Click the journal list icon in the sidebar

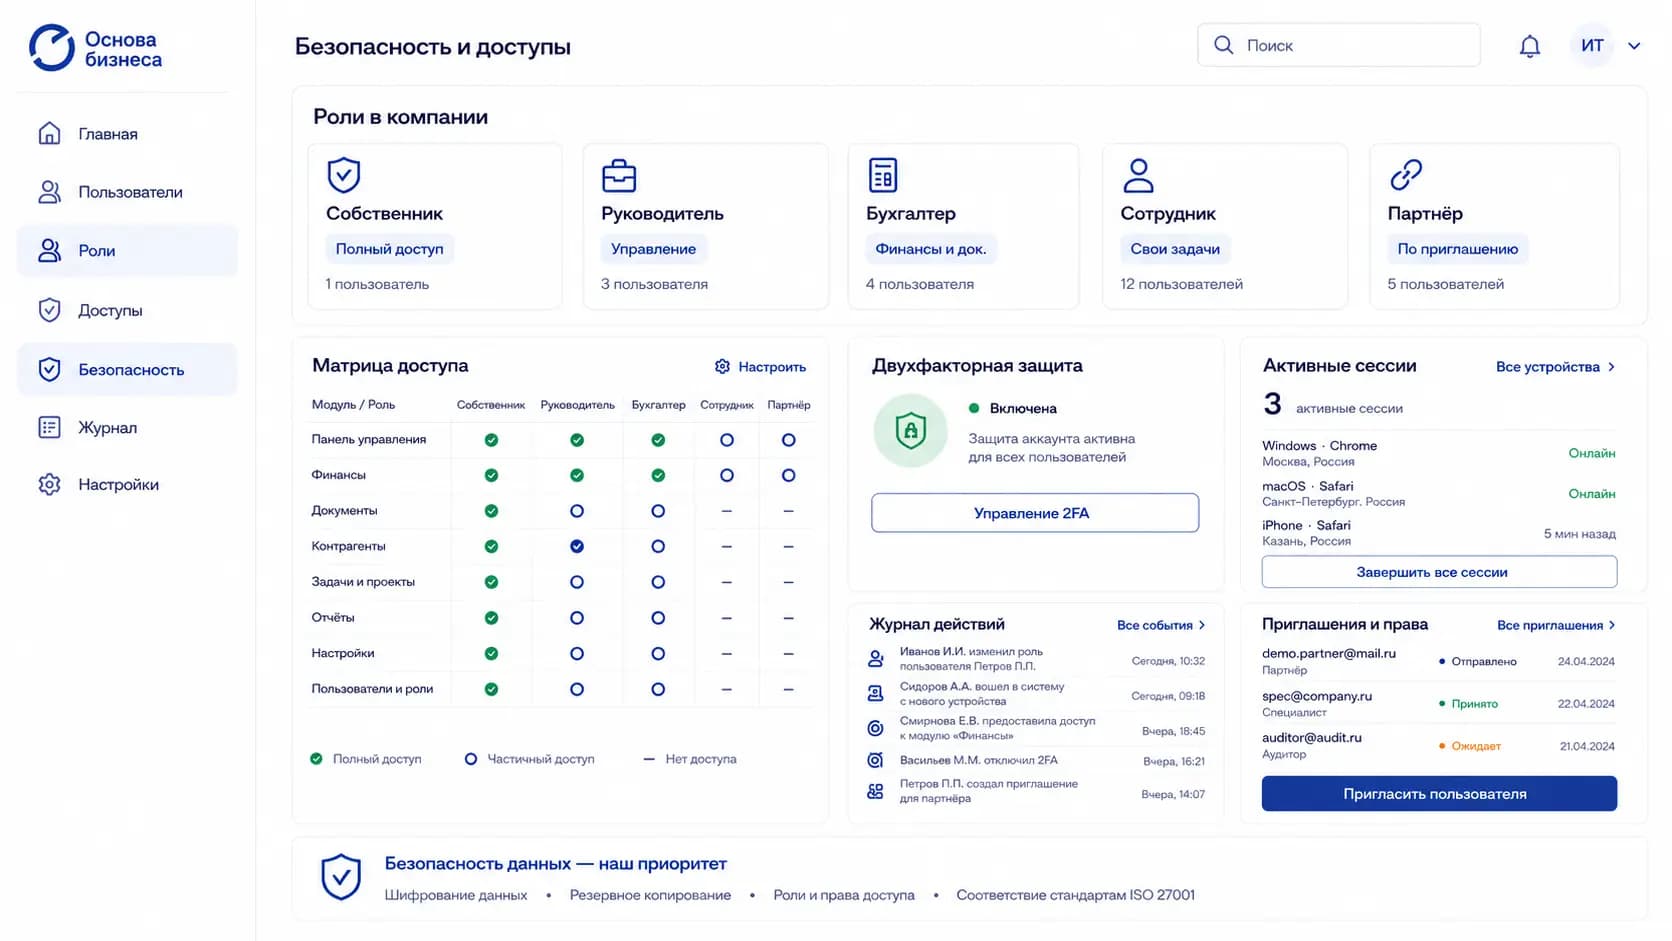pyautogui.click(x=49, y=427)
